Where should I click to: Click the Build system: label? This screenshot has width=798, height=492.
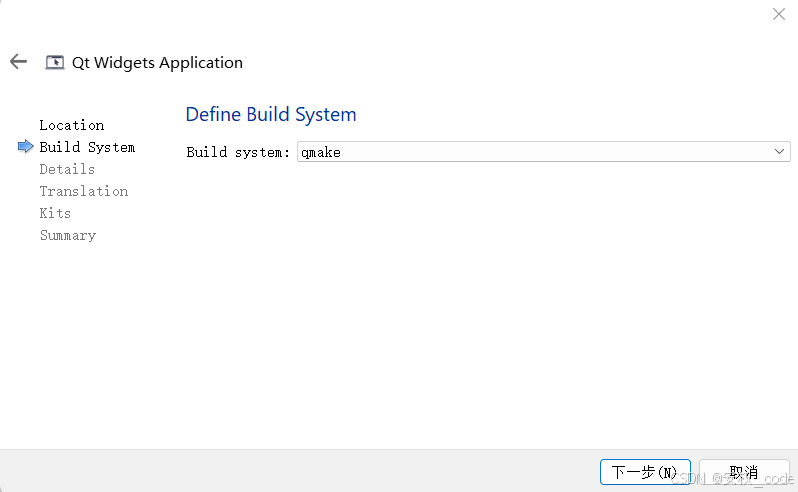tap(238, 152)
